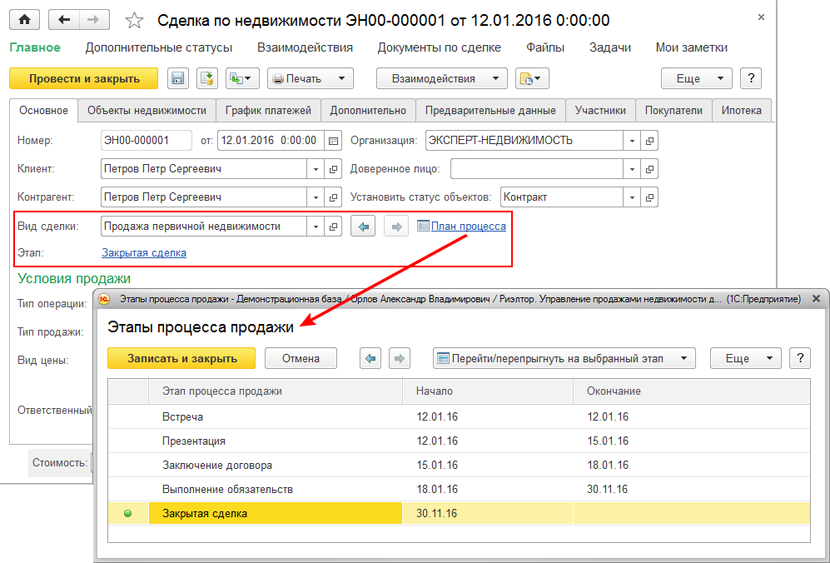
Task: Sort by Начало column header
Action: coord(488,392)
